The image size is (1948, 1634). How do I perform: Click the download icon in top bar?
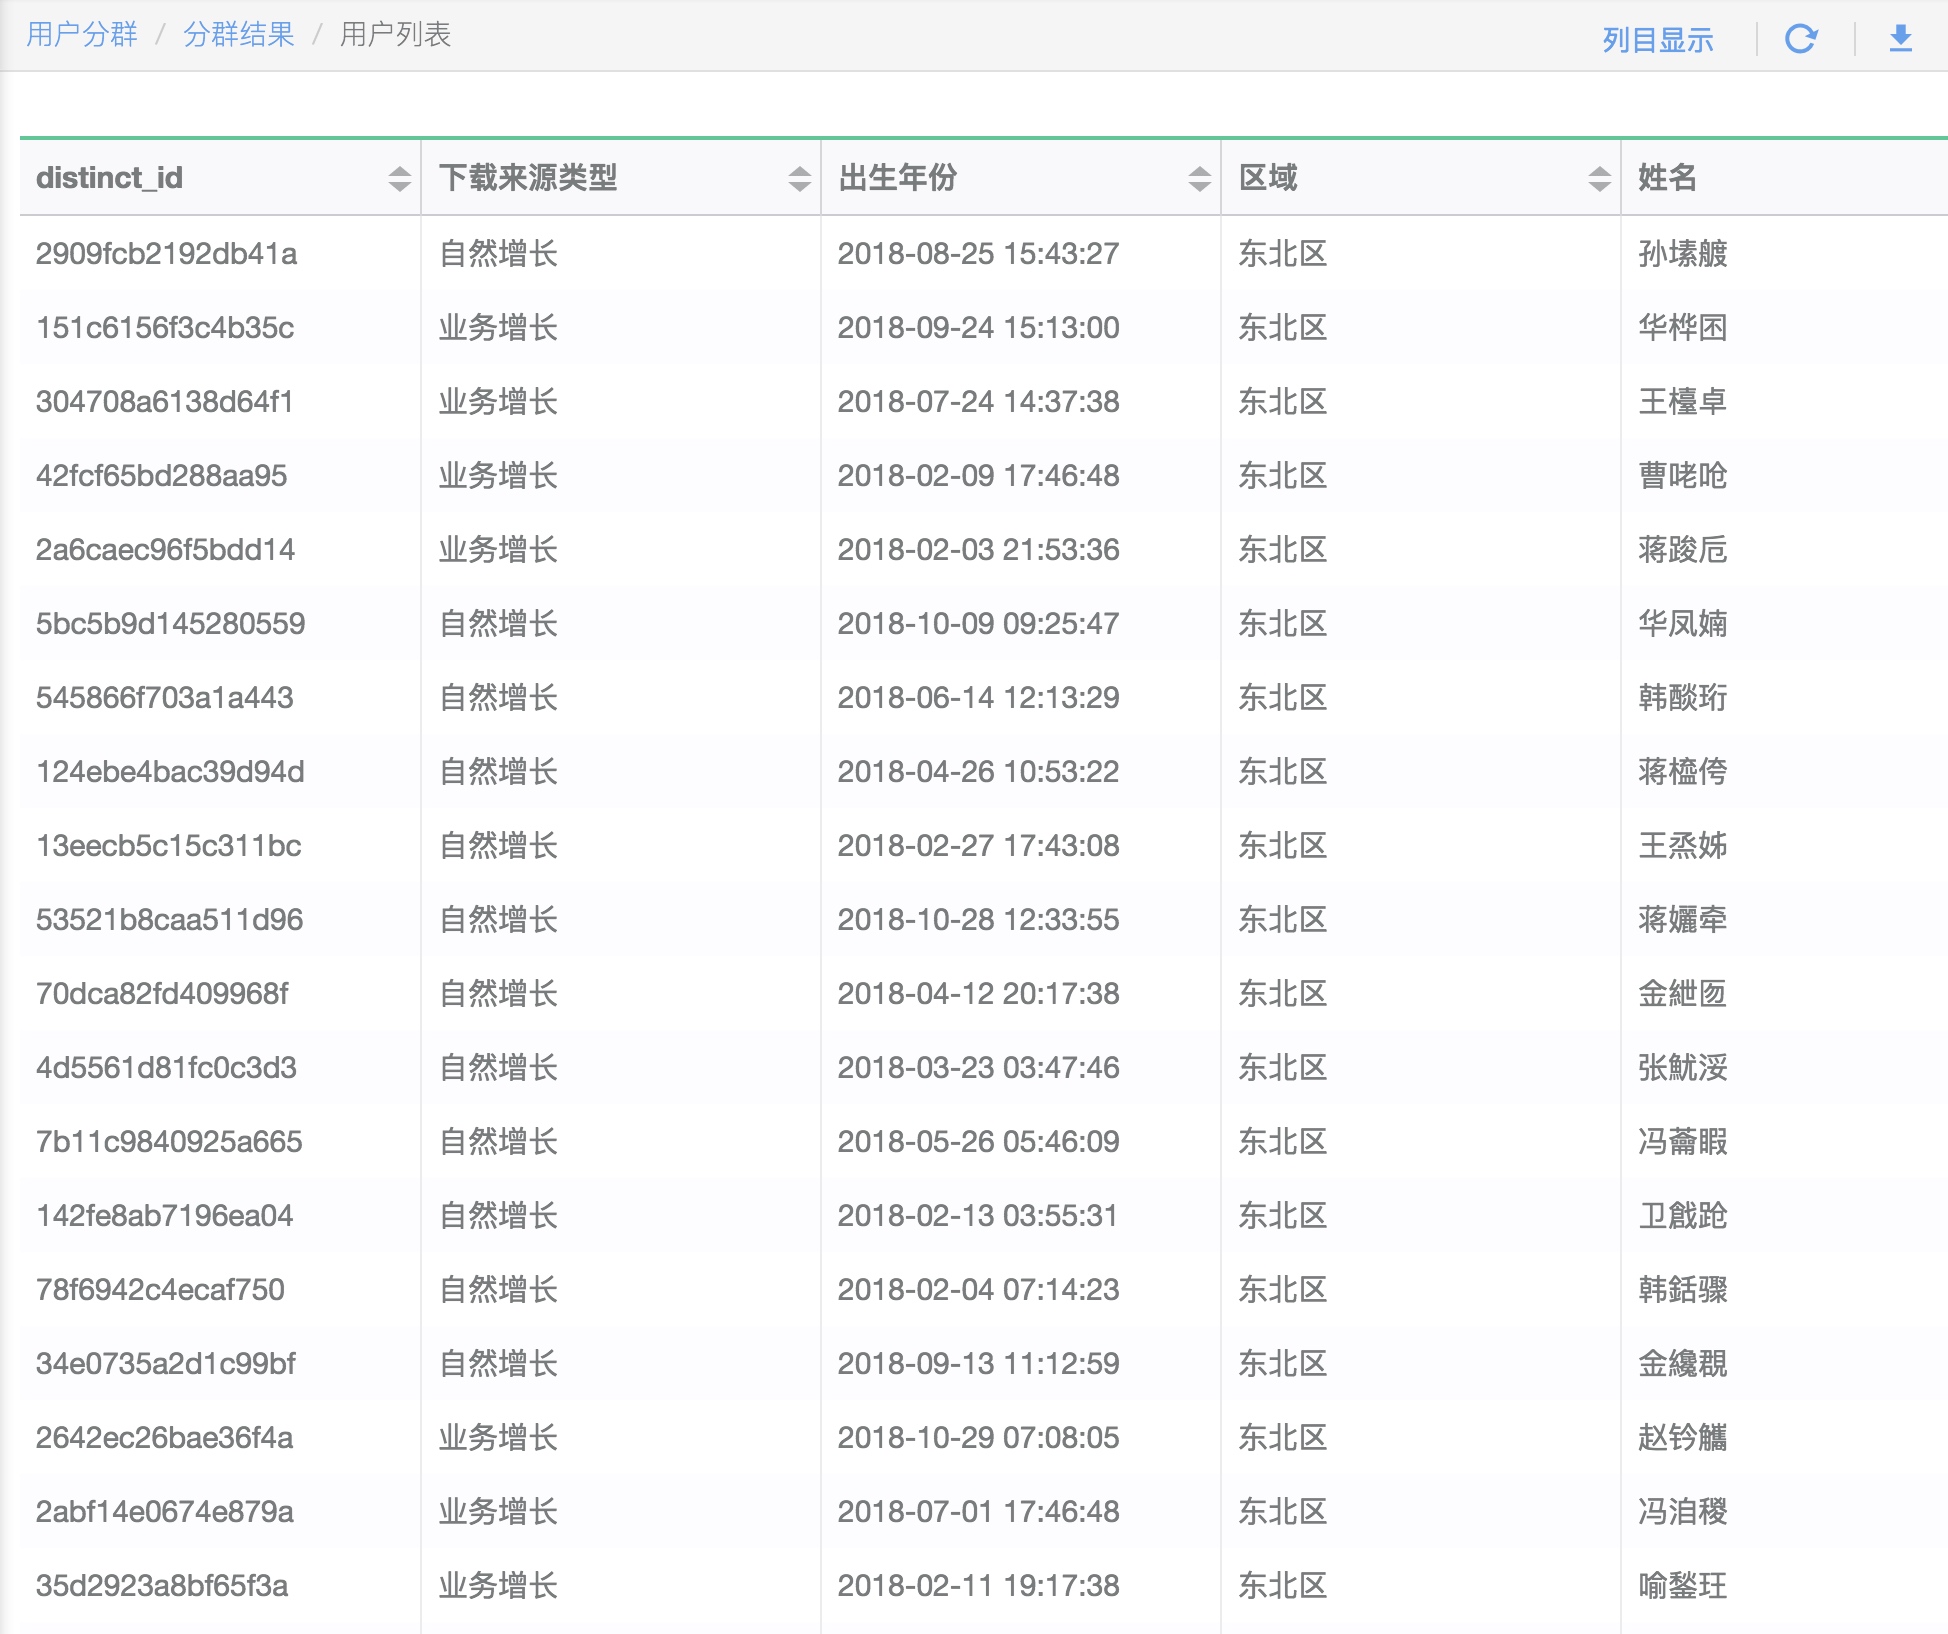tap(1900, 39)
